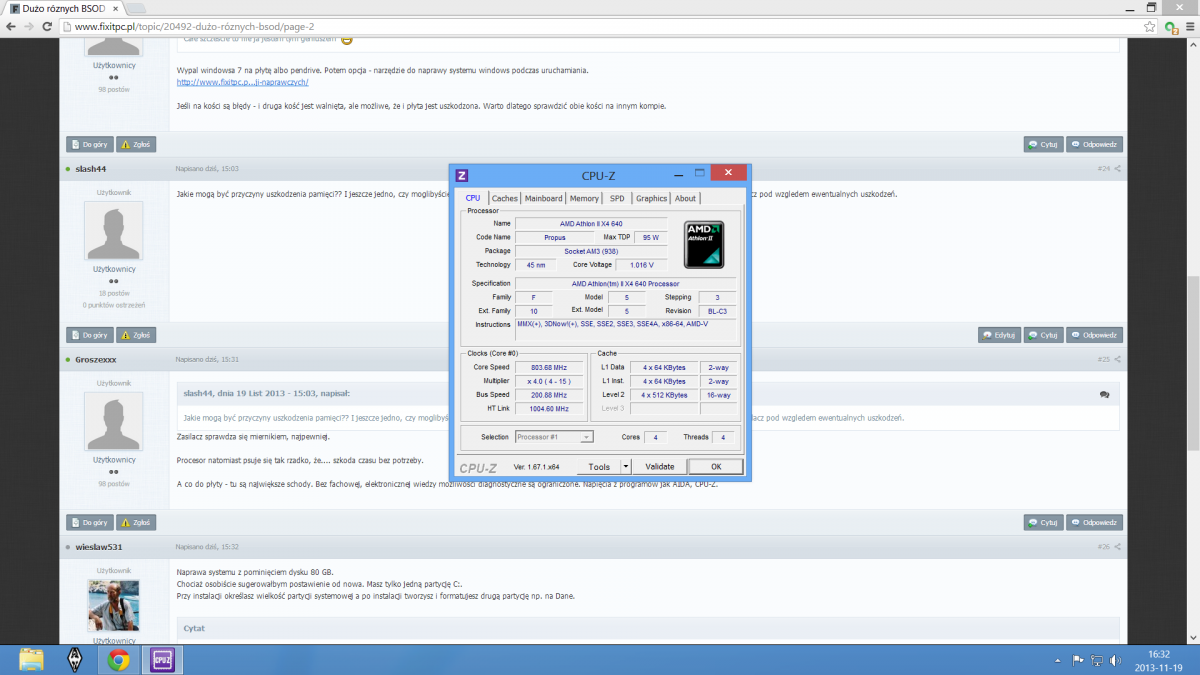Image resolution: width=1200 pixels, height=675 pixels.
Task: Select the CPU tab
Action: tap(473, 198)
